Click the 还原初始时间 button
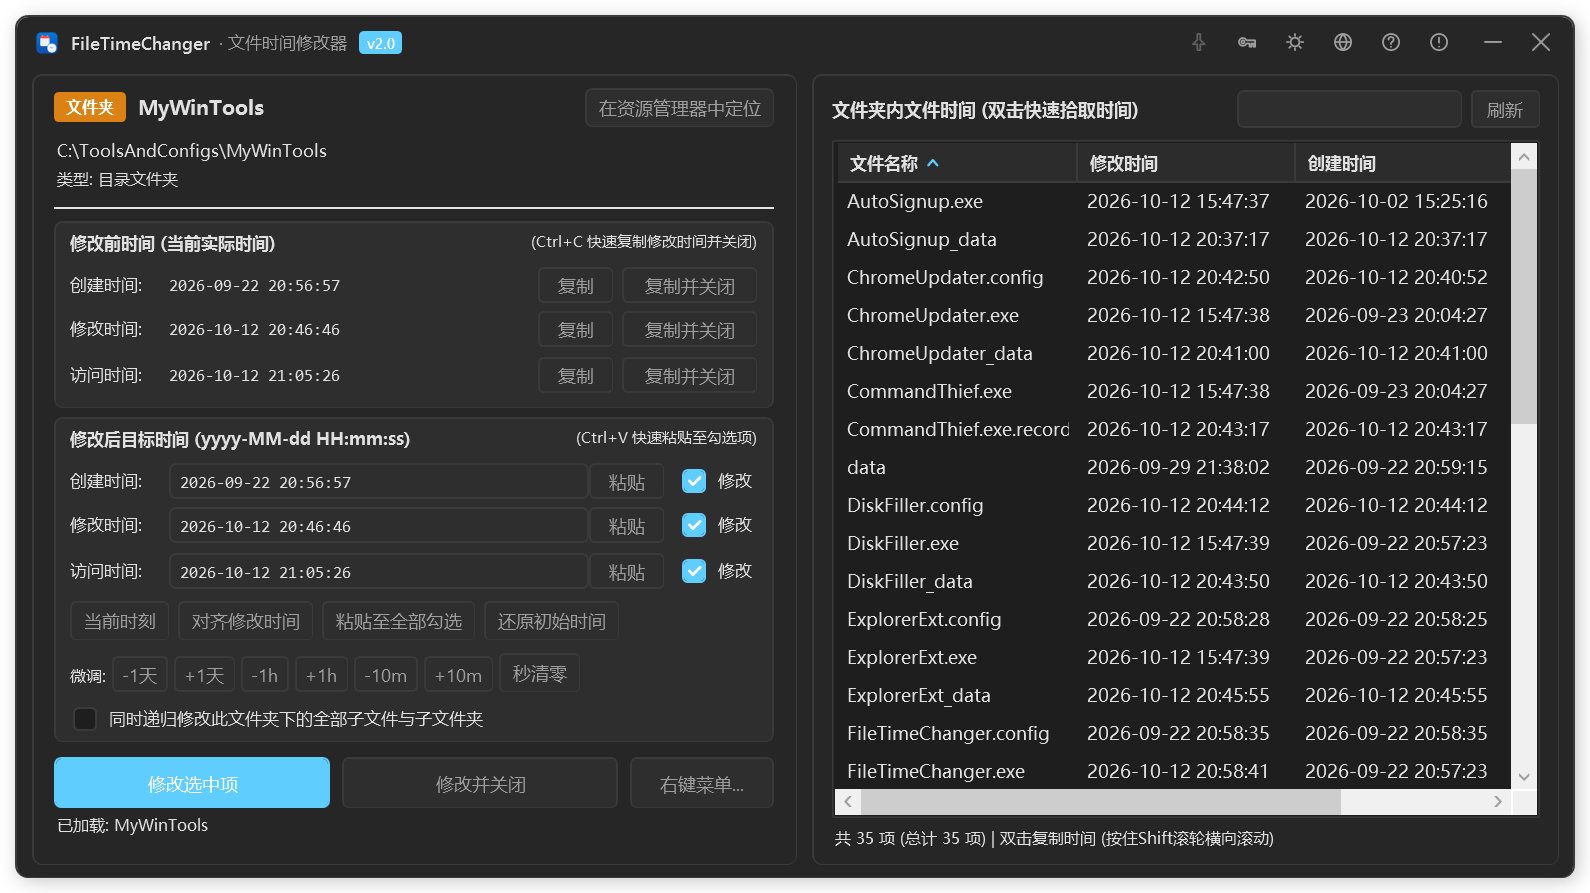The height and width of the screenshot is (893, 1590). (552, 621)
